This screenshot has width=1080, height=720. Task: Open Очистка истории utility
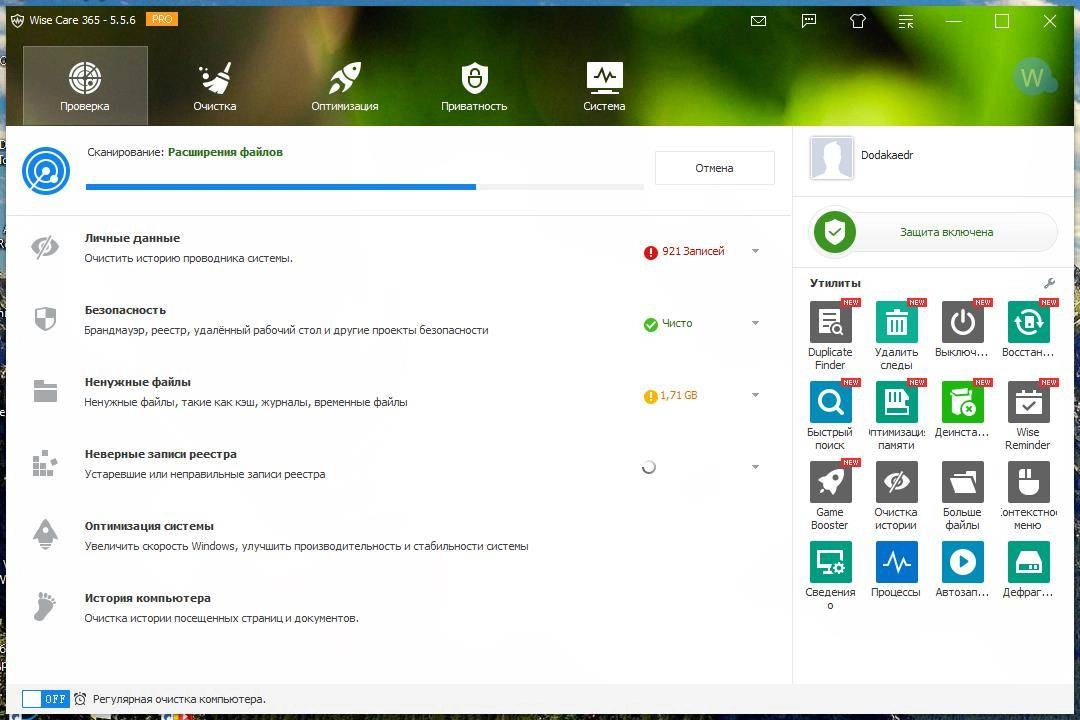tap(896, 482)
